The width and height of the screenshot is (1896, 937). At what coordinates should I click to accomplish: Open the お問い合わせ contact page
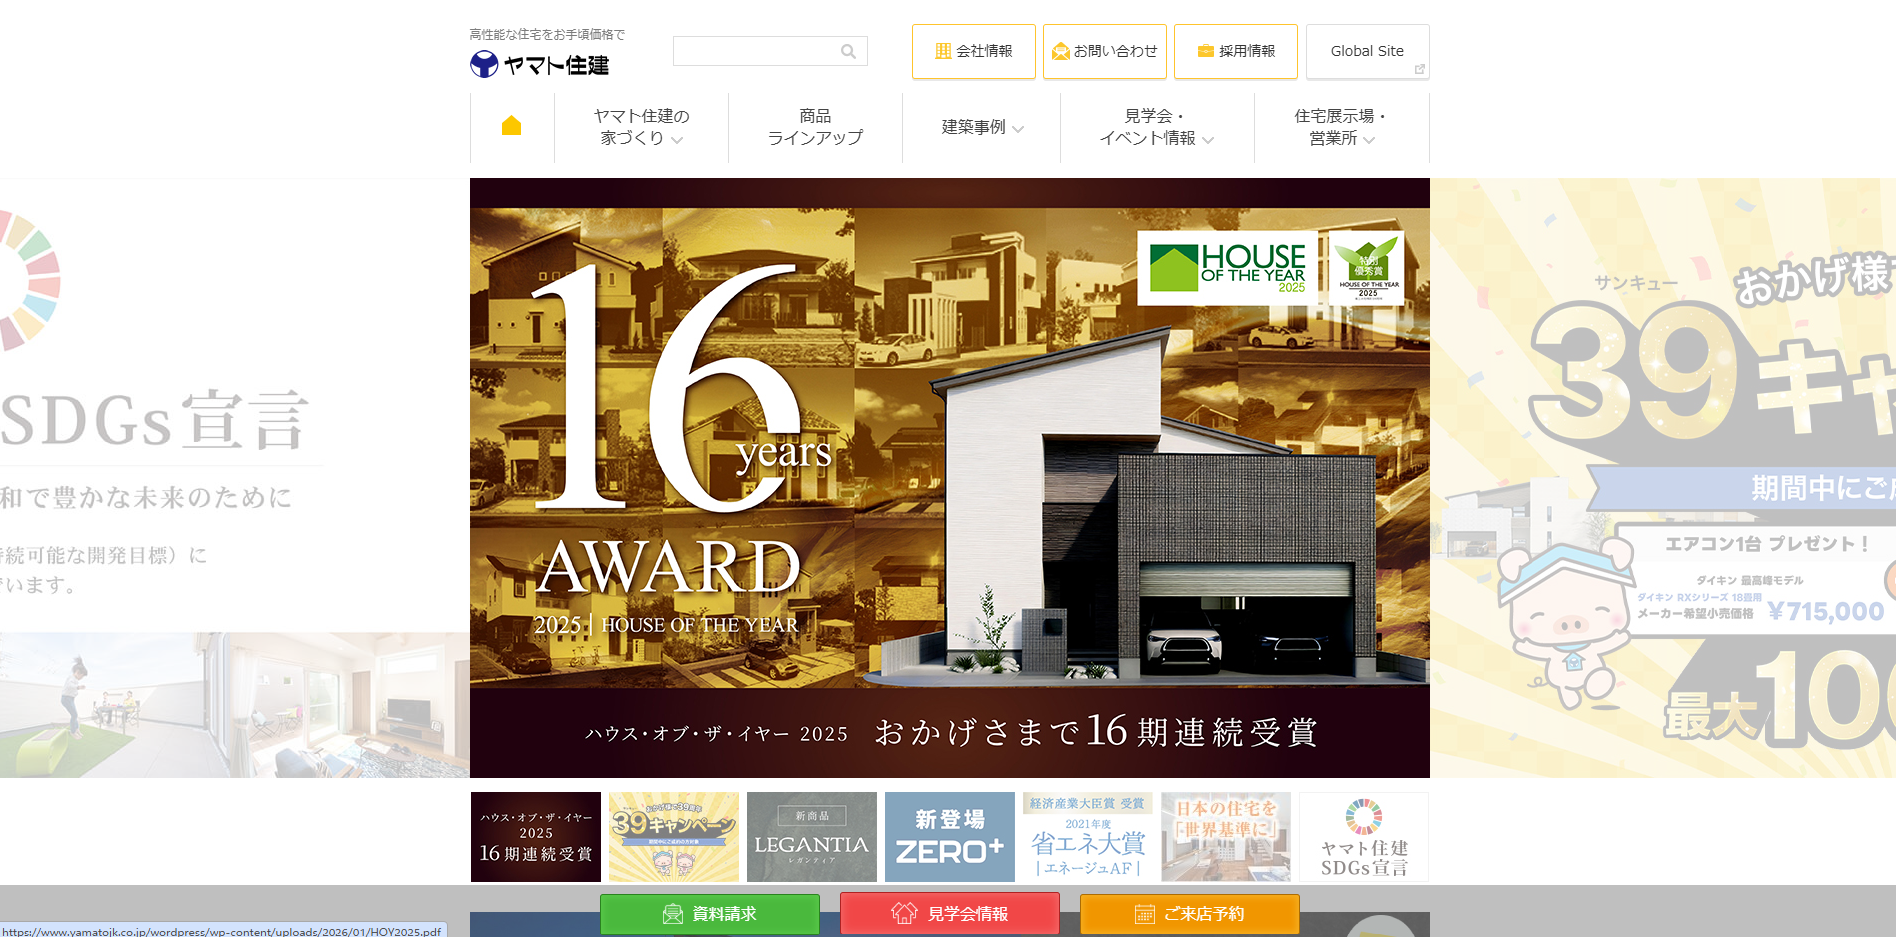[1105, 51]
